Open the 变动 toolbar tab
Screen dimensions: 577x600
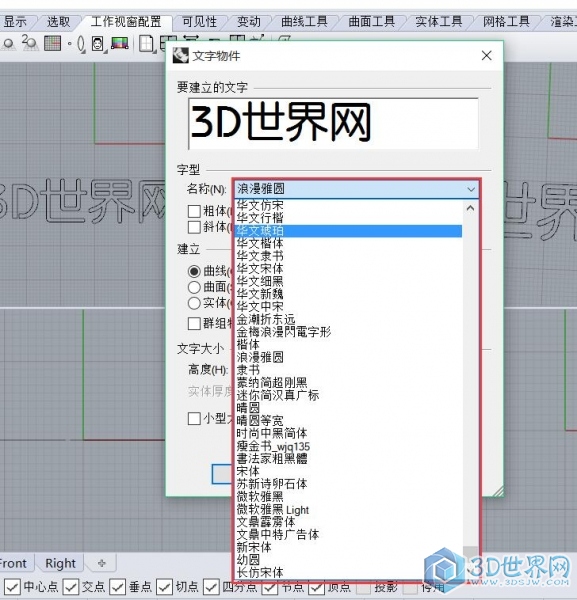coord(249,22)
